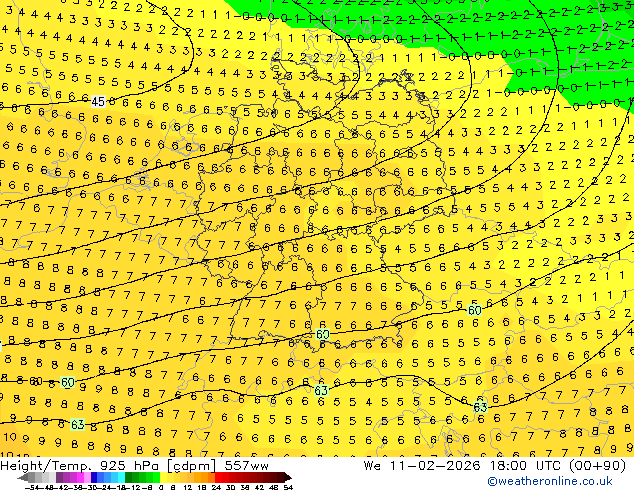This screenshot has height=490, width=634.
Task: Pick the pure red swatch at scale value 24
Action: click(218, 477)
